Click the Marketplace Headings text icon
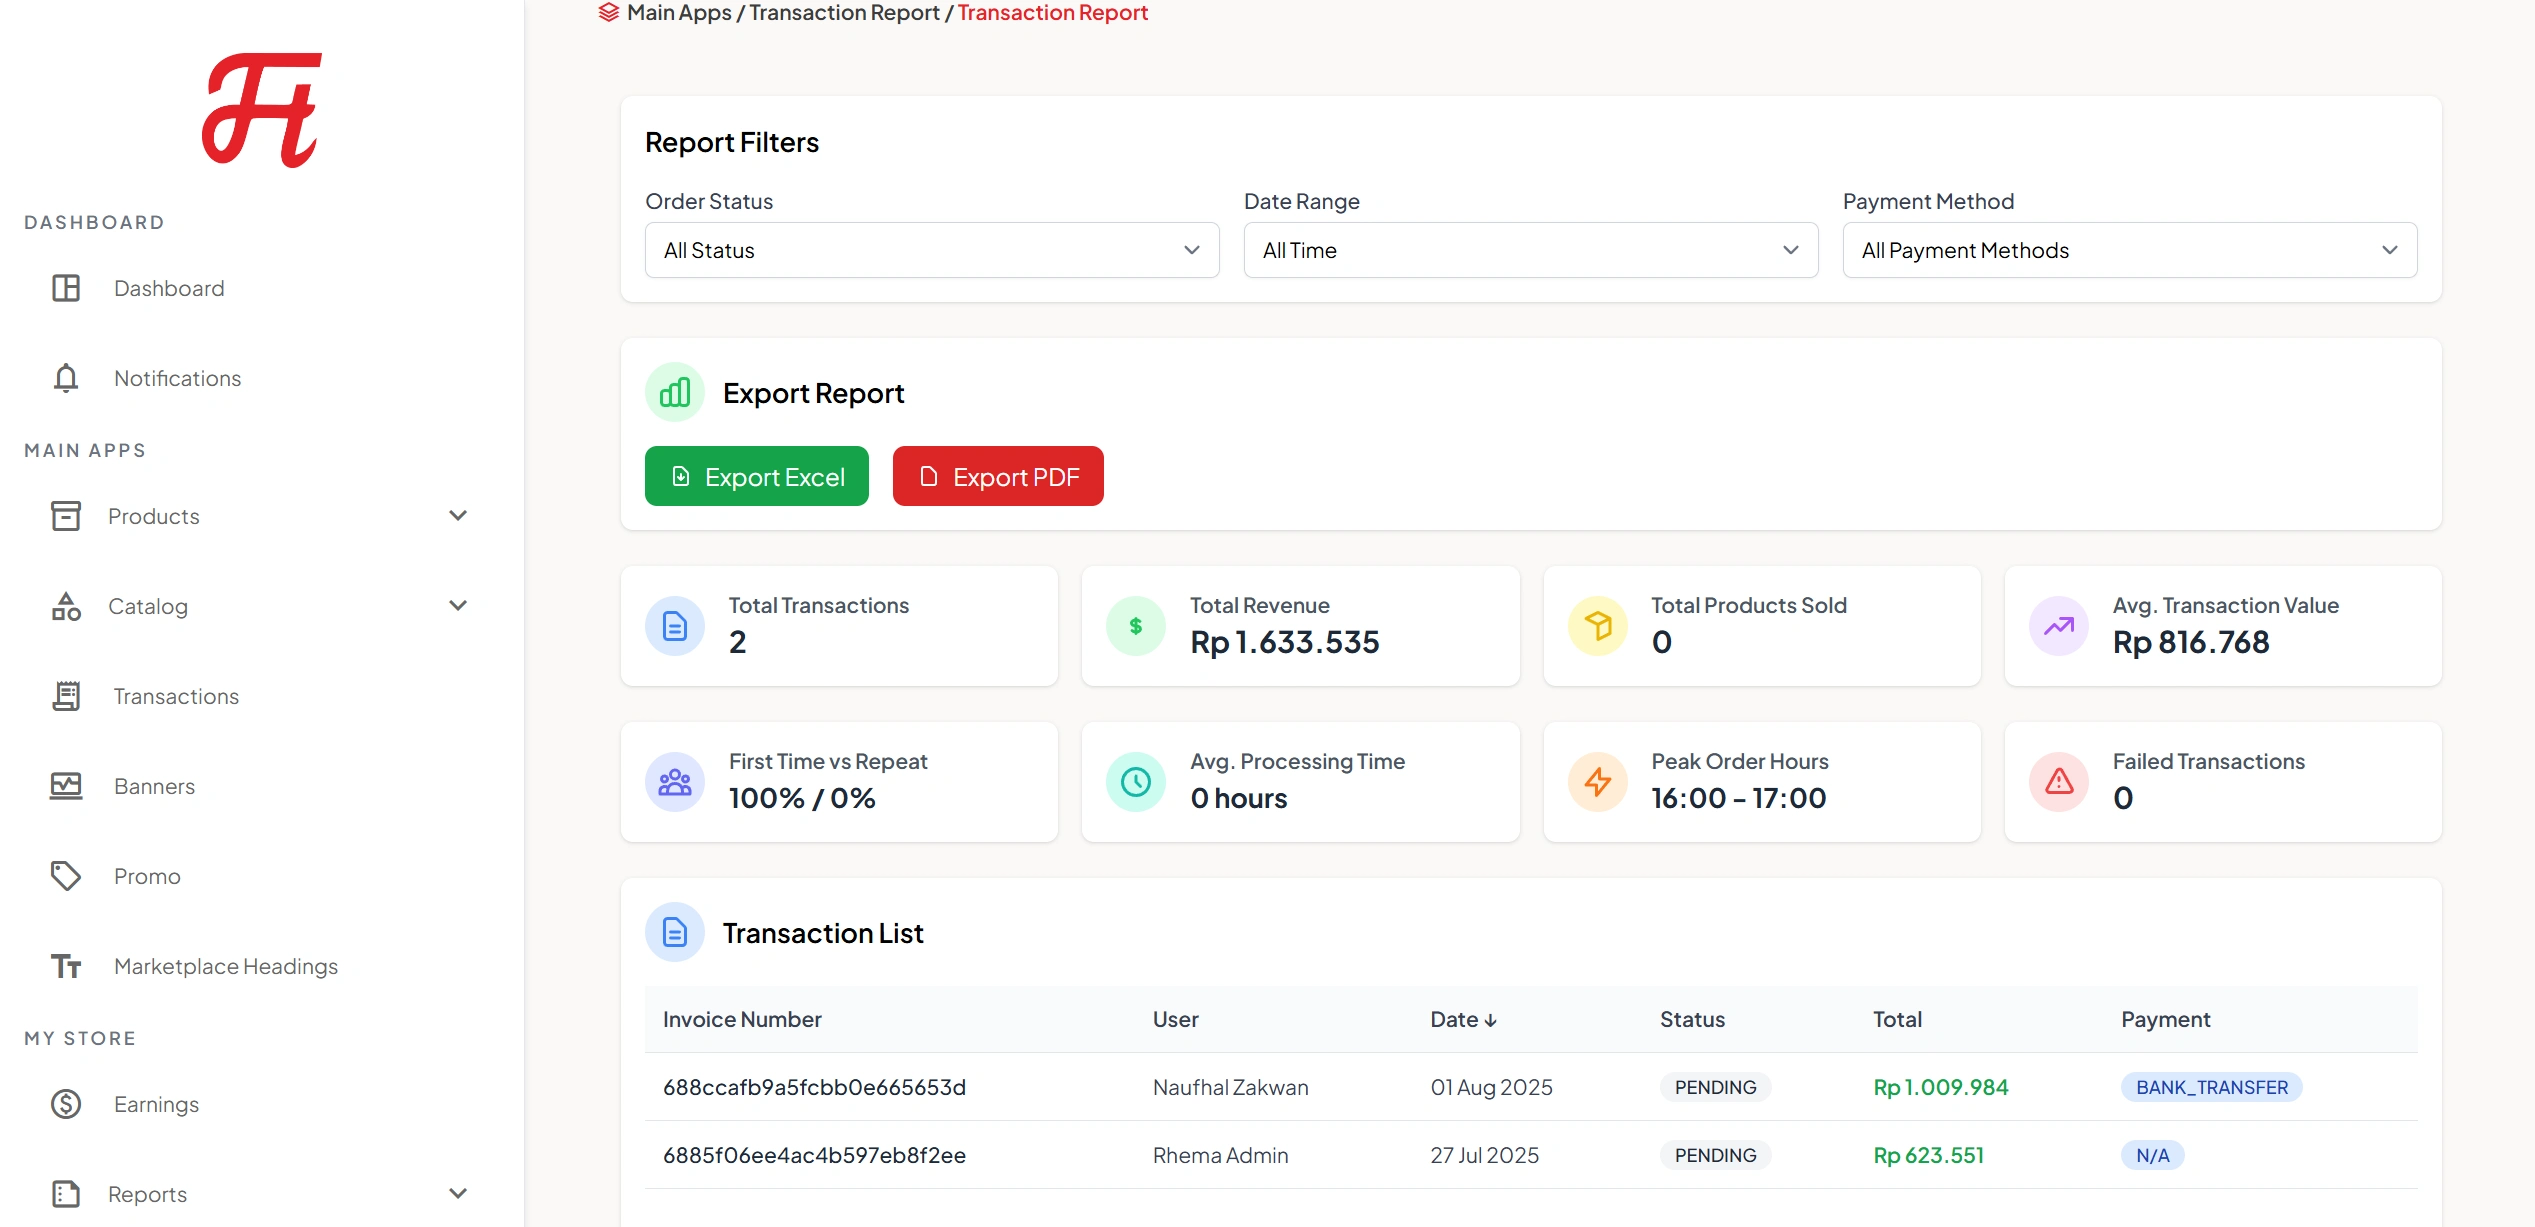Screen dimensions: 2535x1227 click(x=65, y=966)
